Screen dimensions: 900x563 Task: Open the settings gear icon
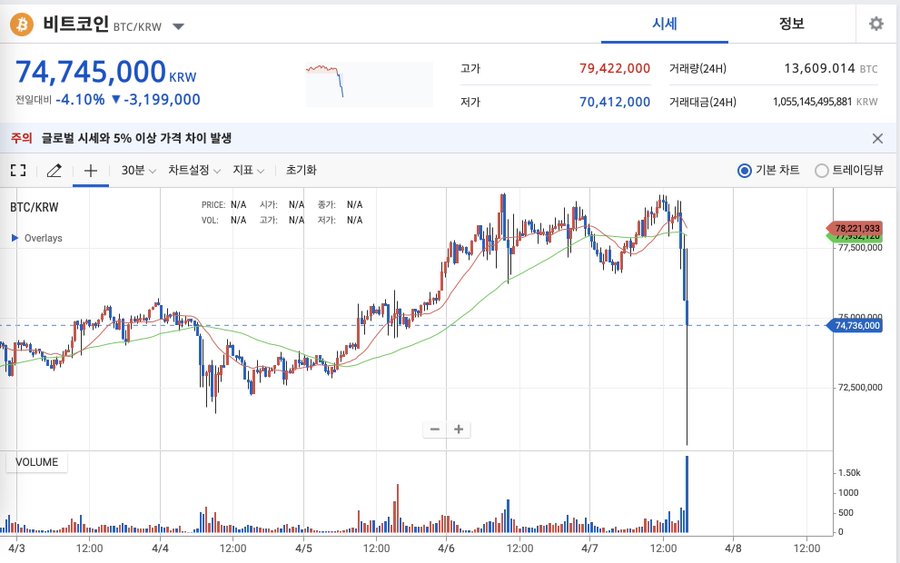tap(876, 24)
